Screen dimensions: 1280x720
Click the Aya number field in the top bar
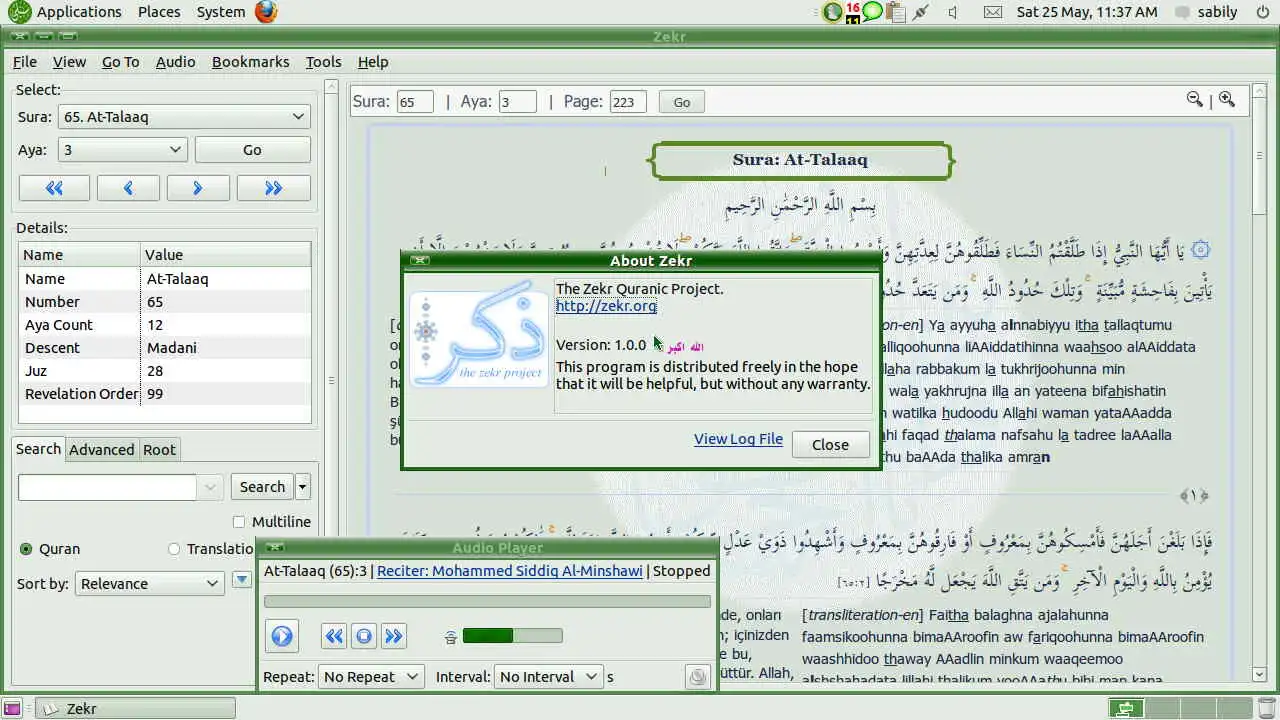coord(518,102)
